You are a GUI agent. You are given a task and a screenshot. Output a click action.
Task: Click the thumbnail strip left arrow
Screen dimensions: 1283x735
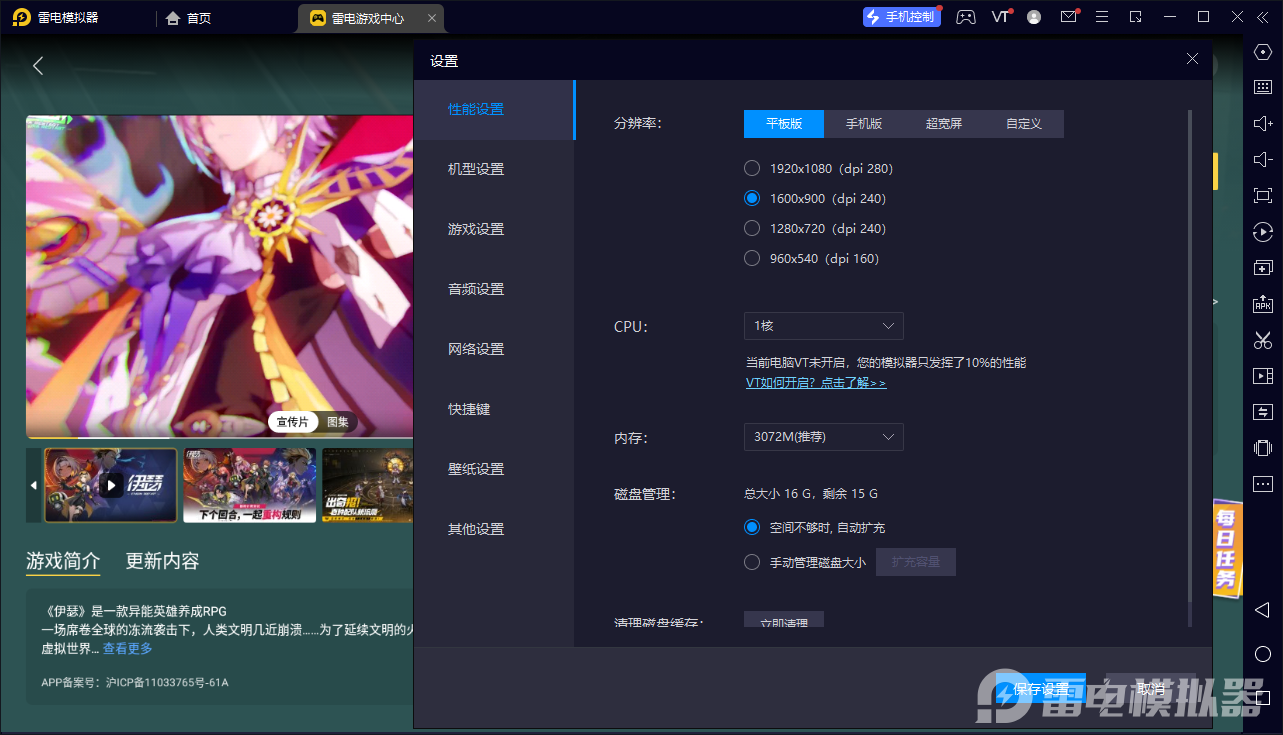click(33, 485)
